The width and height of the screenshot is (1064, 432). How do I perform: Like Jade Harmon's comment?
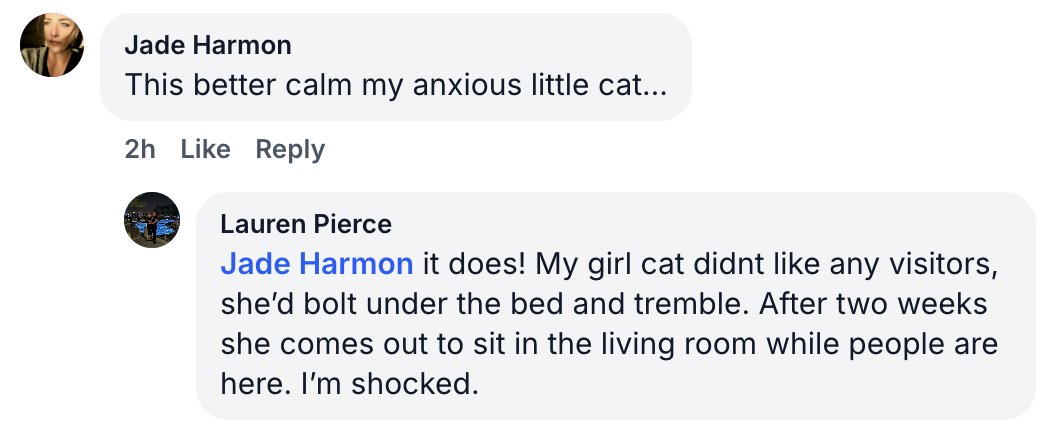(x=206, y=150)
